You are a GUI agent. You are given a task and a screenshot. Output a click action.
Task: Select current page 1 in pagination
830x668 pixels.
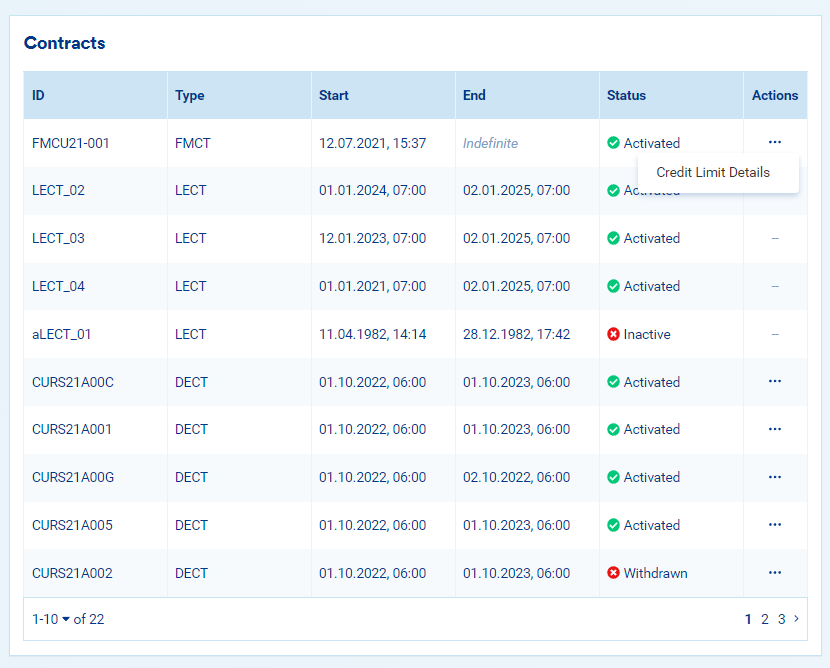pos(748,619)
